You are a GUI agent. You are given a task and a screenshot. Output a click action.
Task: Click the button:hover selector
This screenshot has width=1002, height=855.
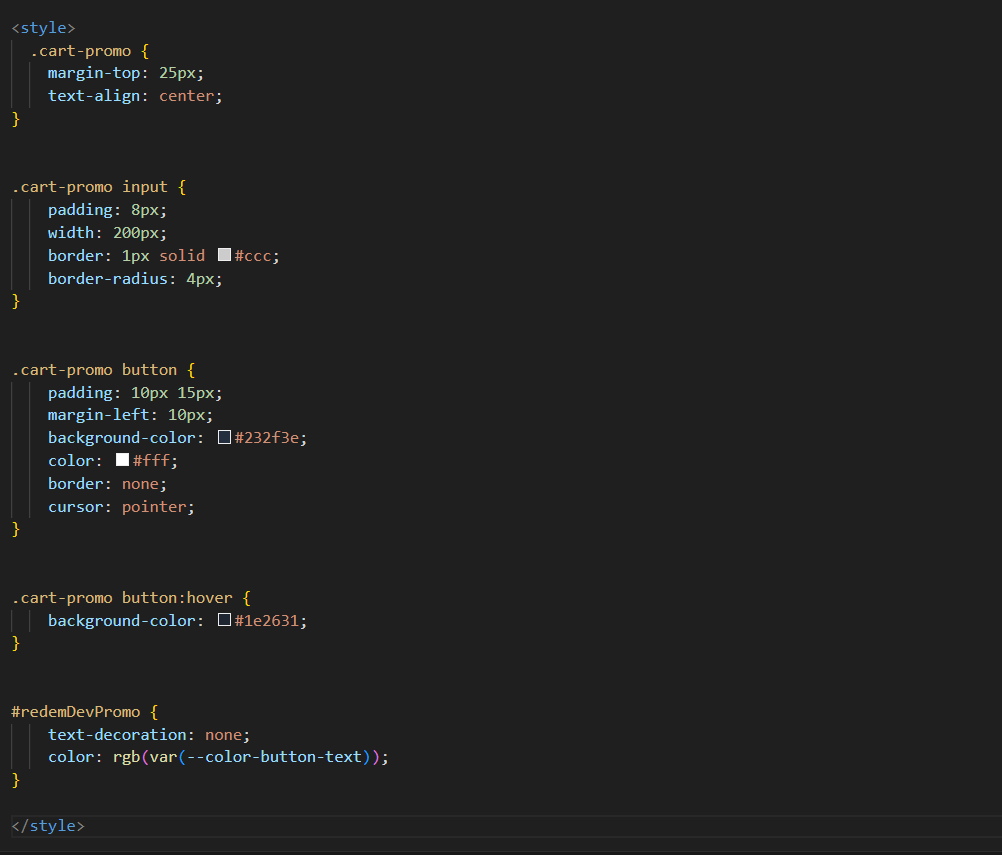coord(177,598)
